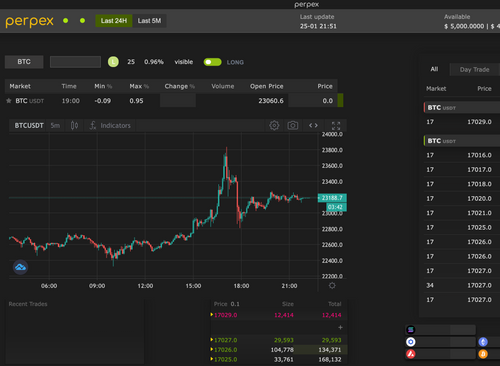Click the red ask price 17029.0 in order book
500x366 pixels.
point(225,315)
